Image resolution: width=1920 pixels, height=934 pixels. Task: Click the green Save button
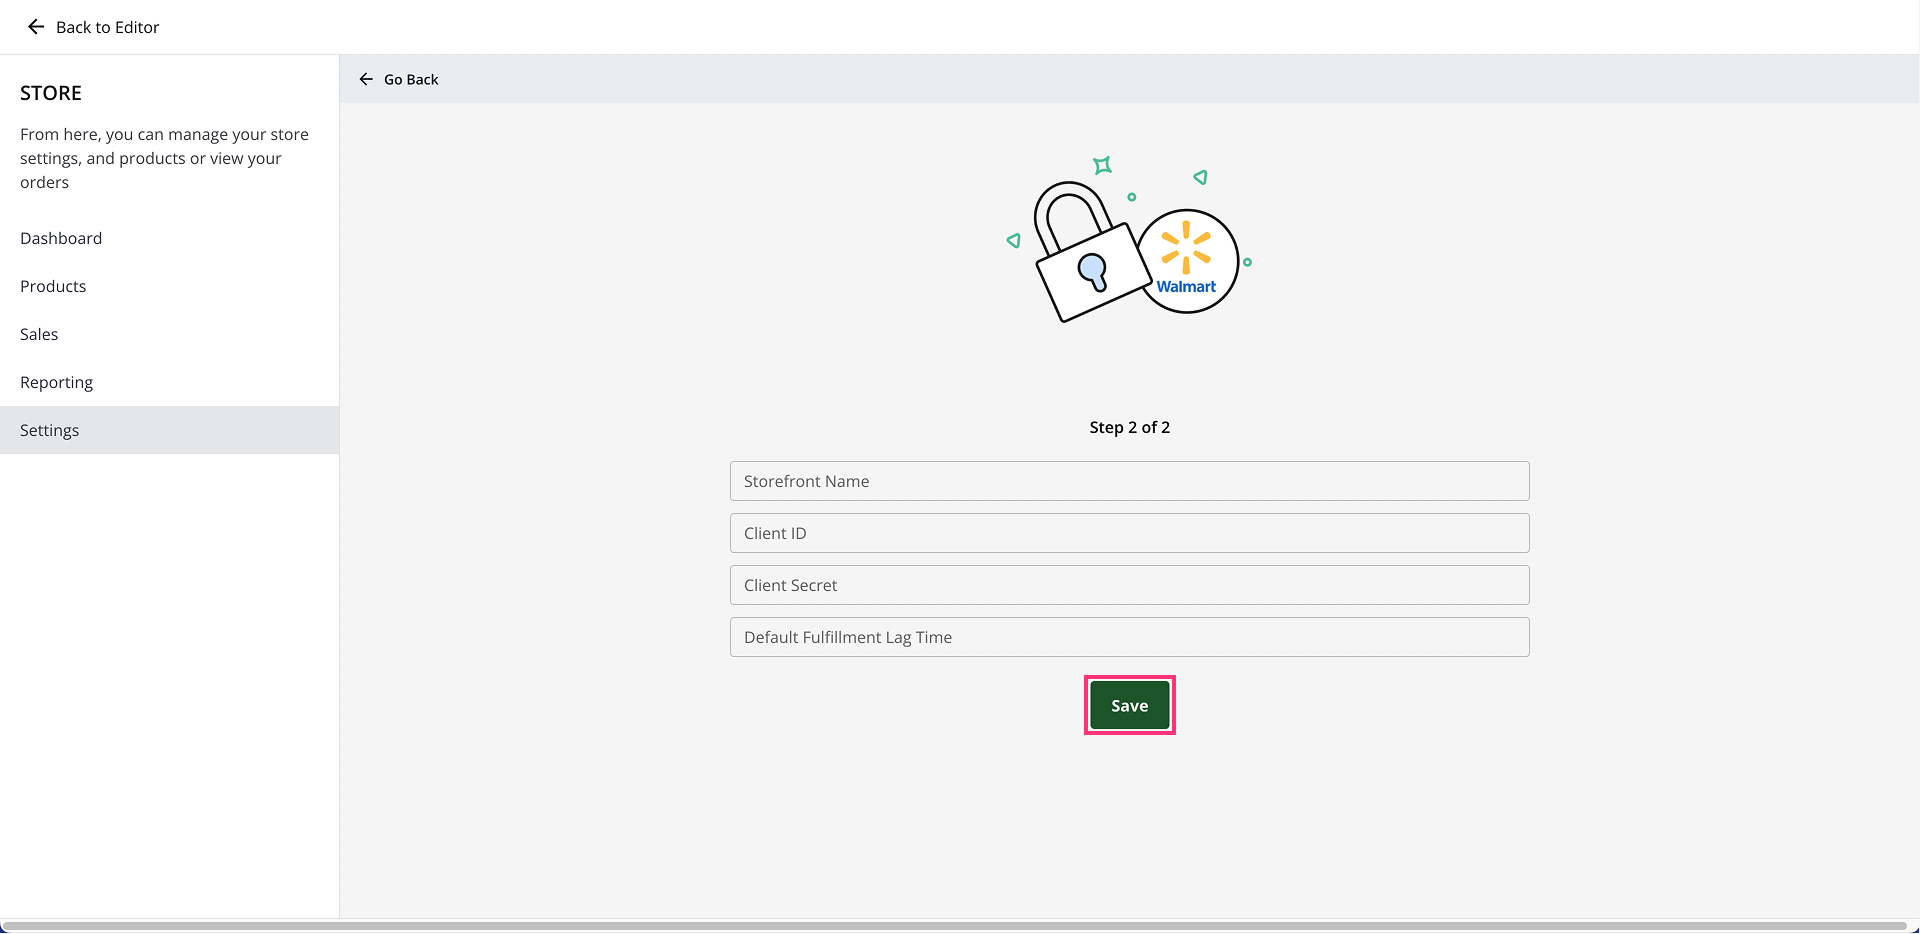pos(1130,705)
